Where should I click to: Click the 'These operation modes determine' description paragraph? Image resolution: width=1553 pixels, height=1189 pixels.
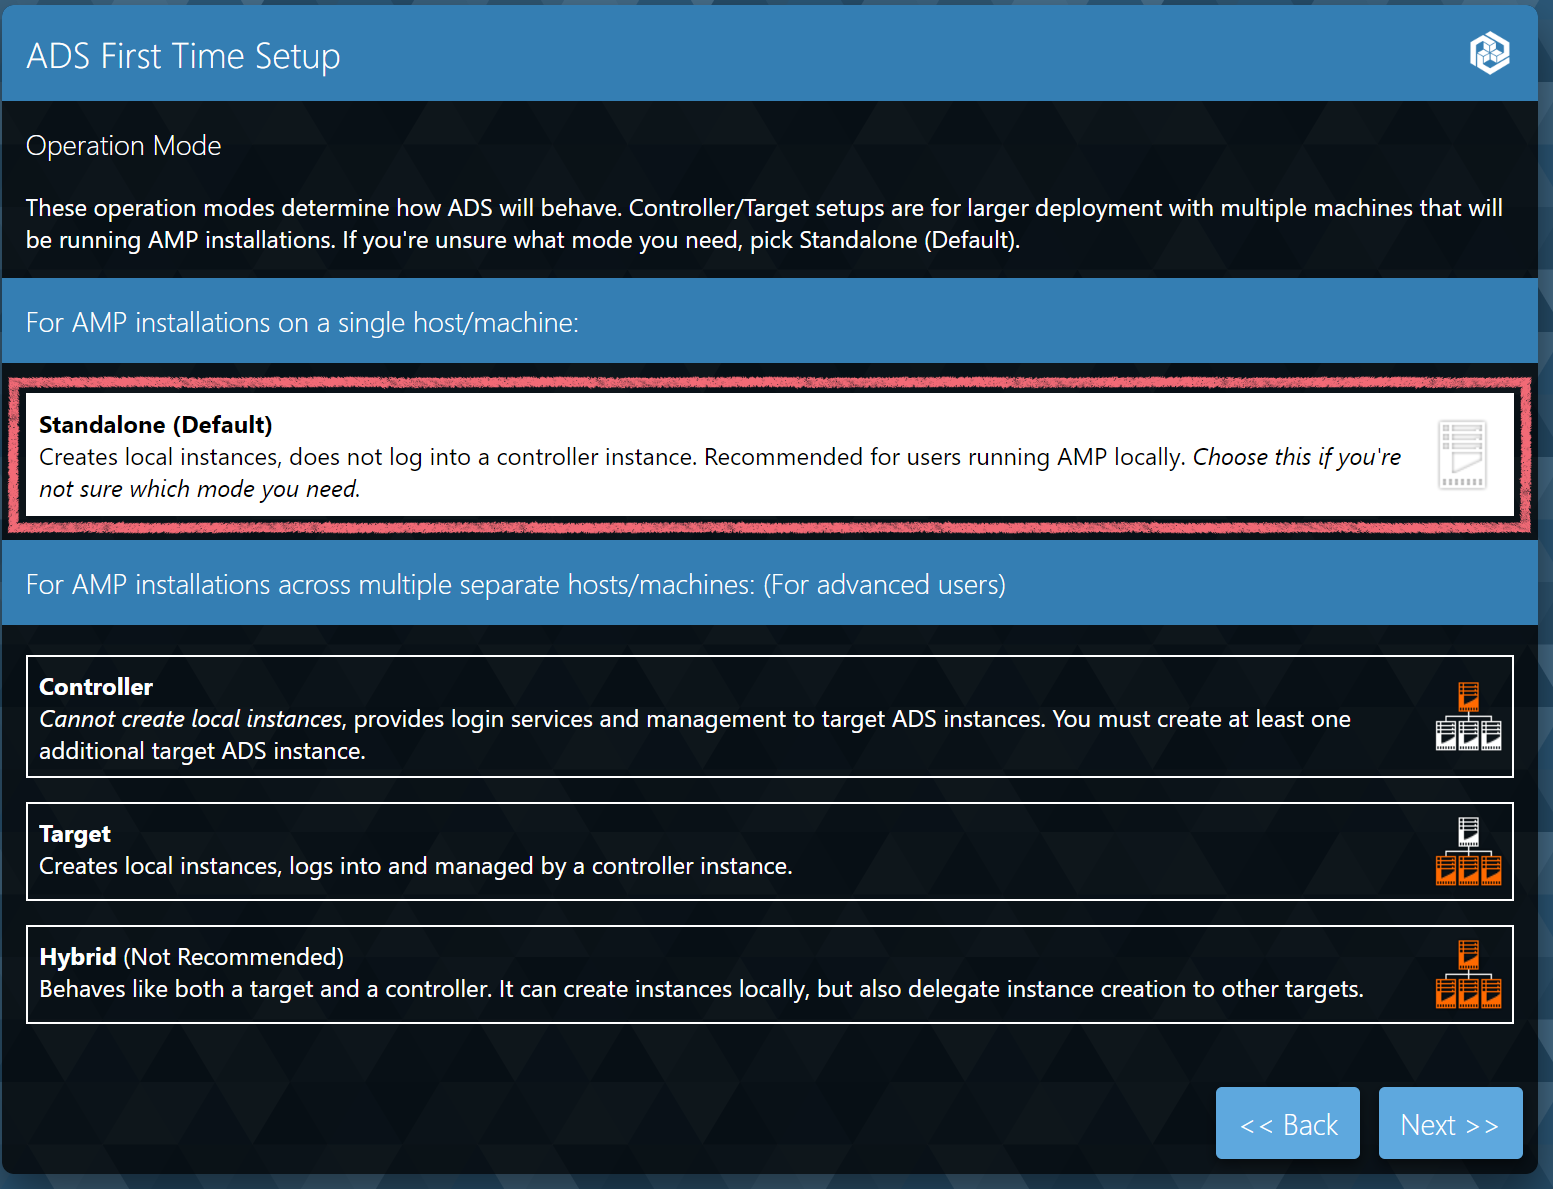click(764, 224)
